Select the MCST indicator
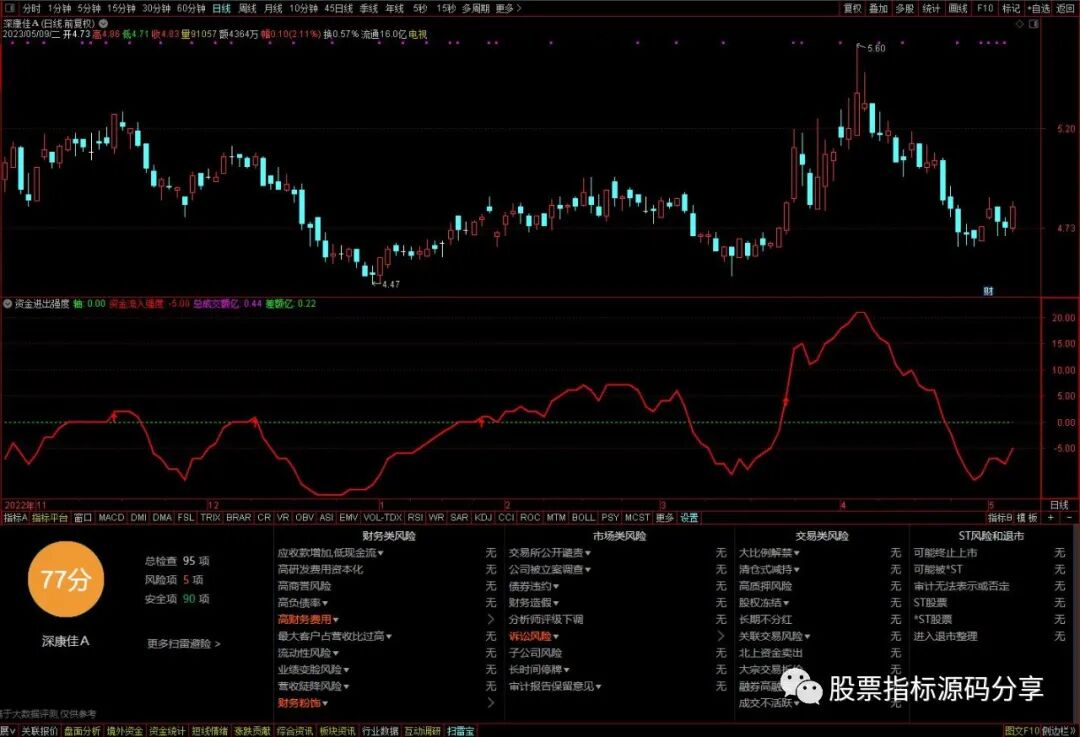 click(x=637, y=517)
